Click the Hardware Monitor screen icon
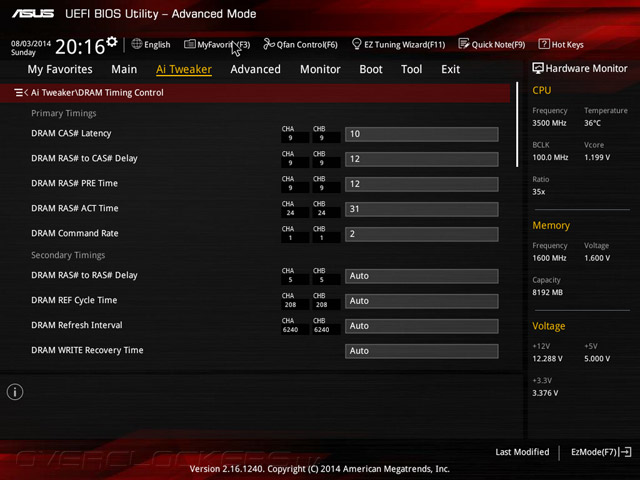640x480 pixels. (538, 68)
